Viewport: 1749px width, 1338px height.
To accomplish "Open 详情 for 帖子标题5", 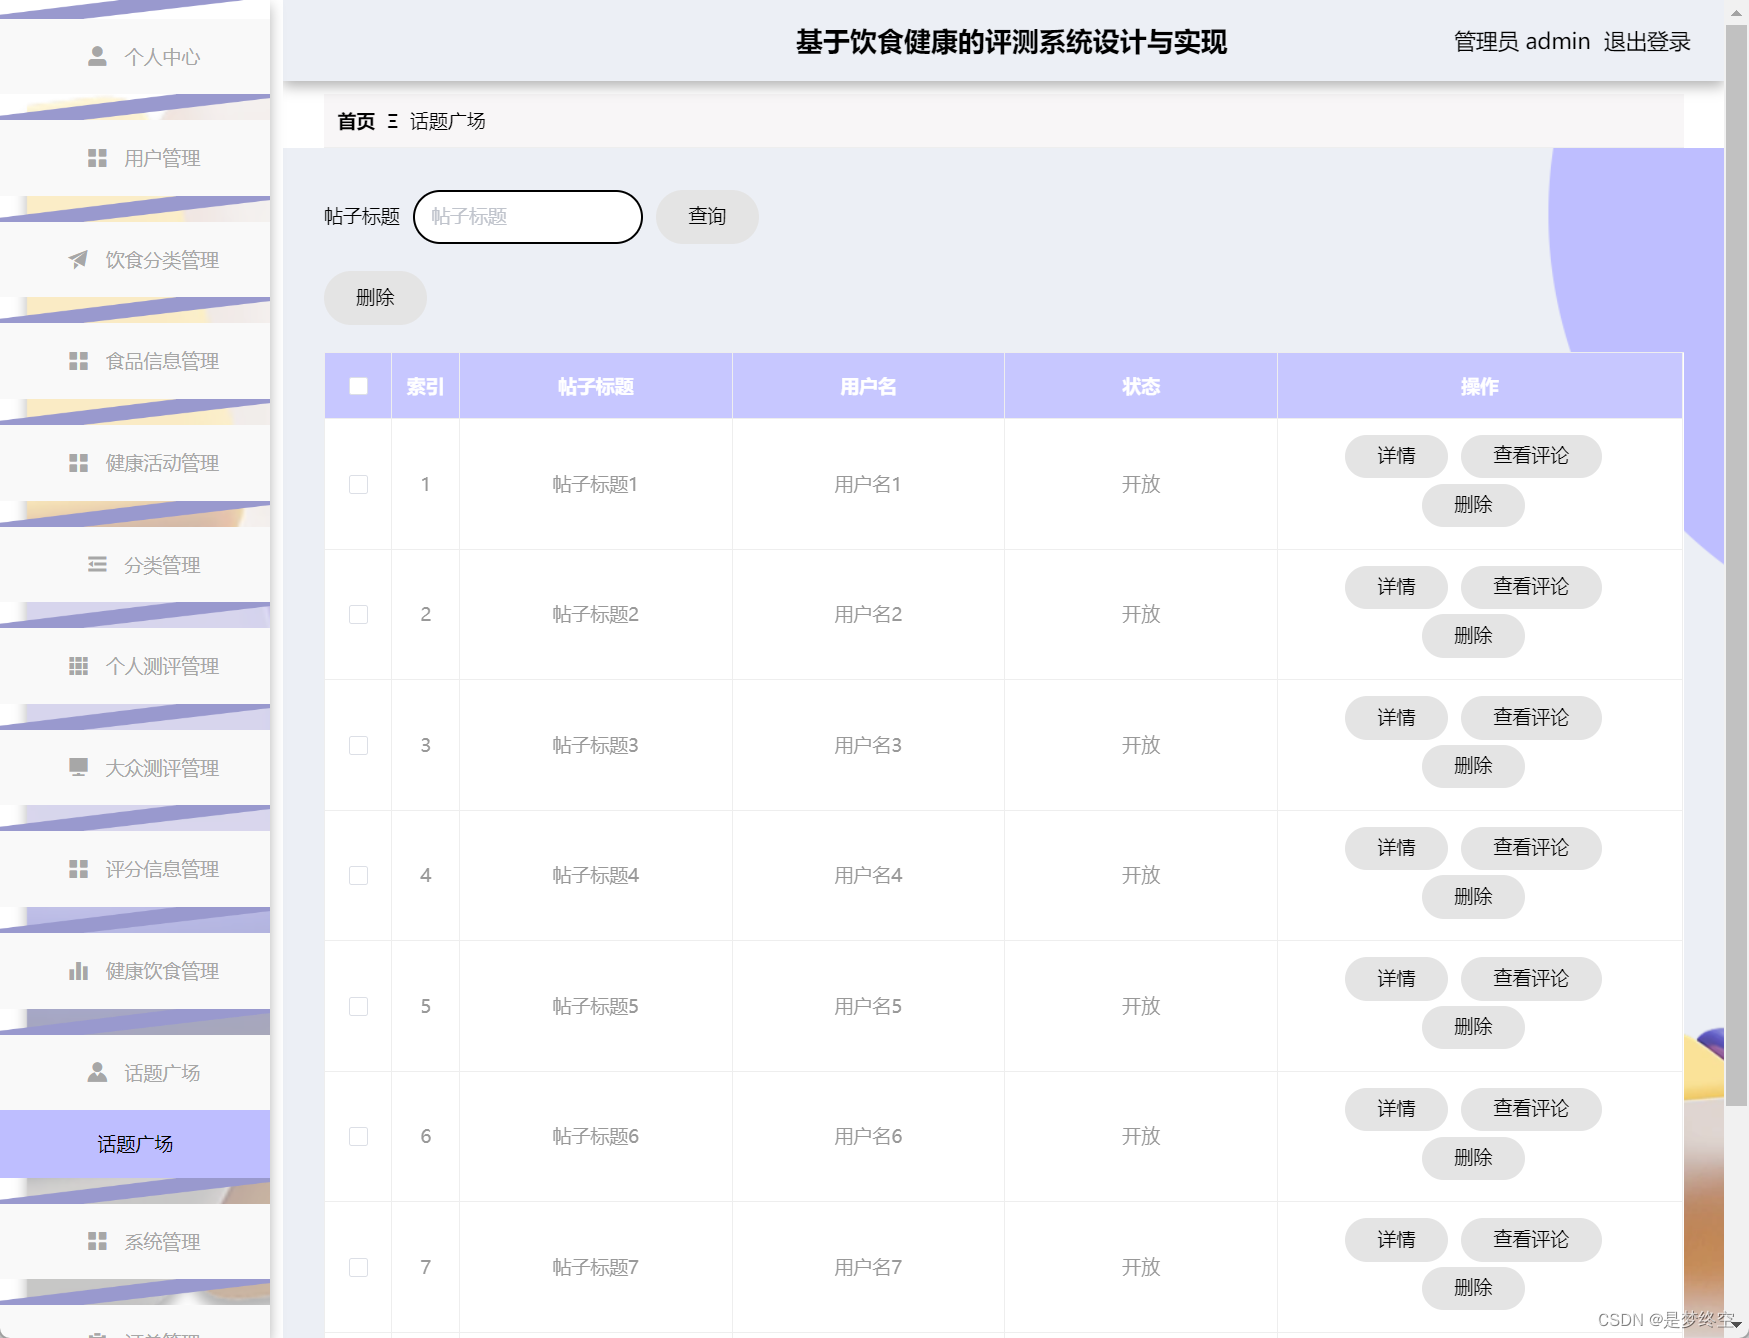I will click(x=1396, y=979).
